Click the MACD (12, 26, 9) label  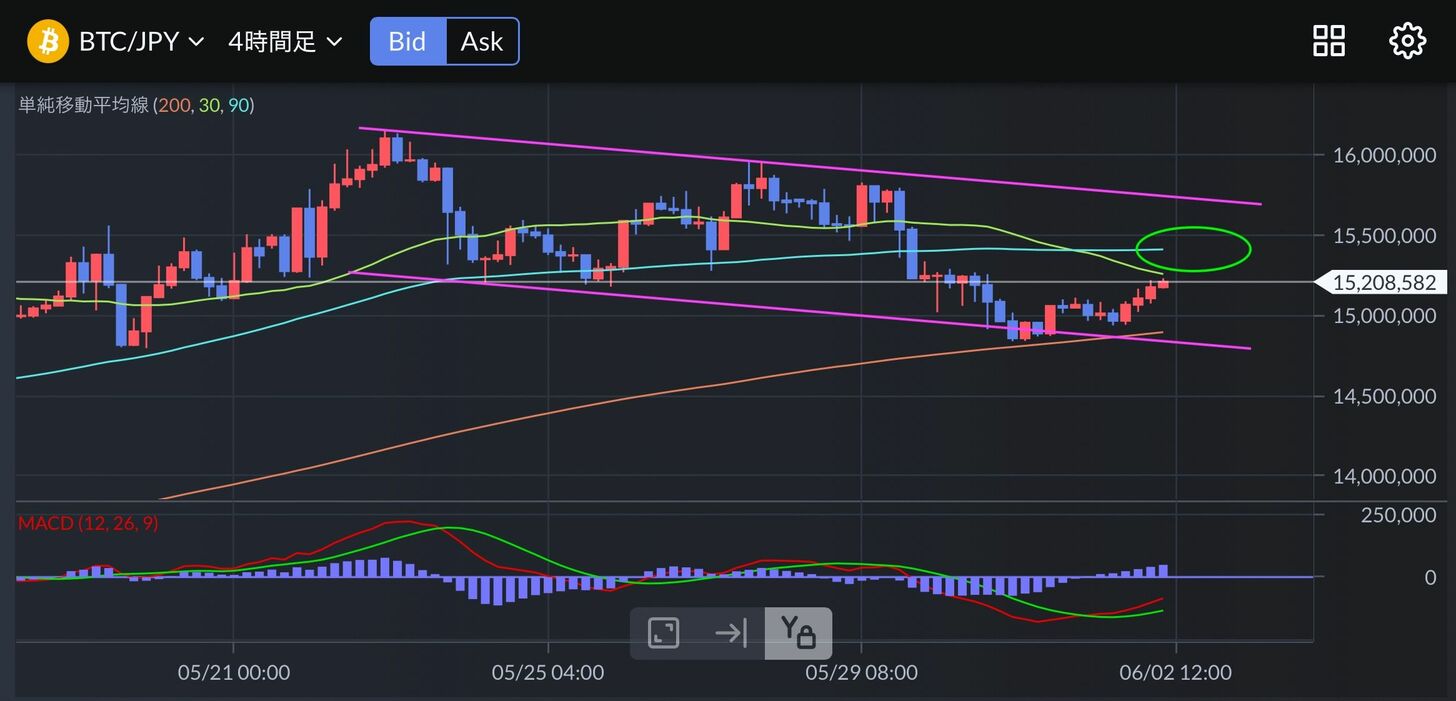pos(88,523)
